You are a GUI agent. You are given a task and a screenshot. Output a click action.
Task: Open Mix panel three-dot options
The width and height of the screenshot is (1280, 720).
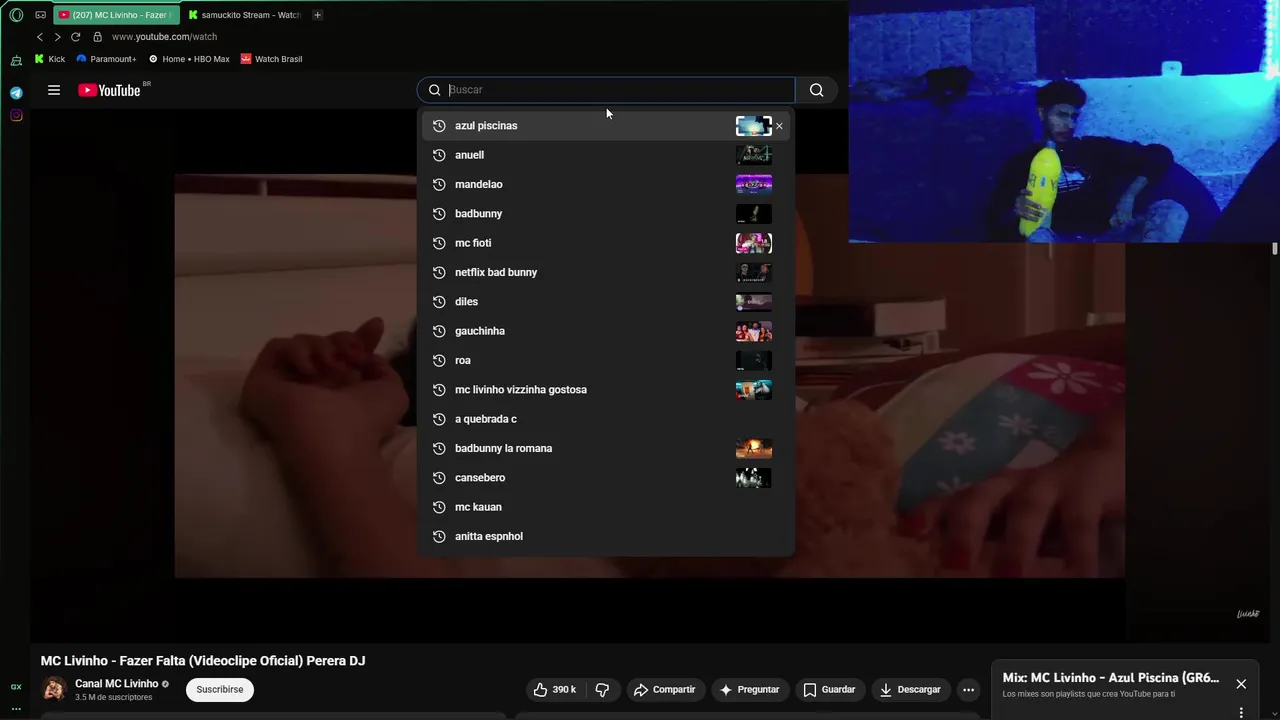1241,712
